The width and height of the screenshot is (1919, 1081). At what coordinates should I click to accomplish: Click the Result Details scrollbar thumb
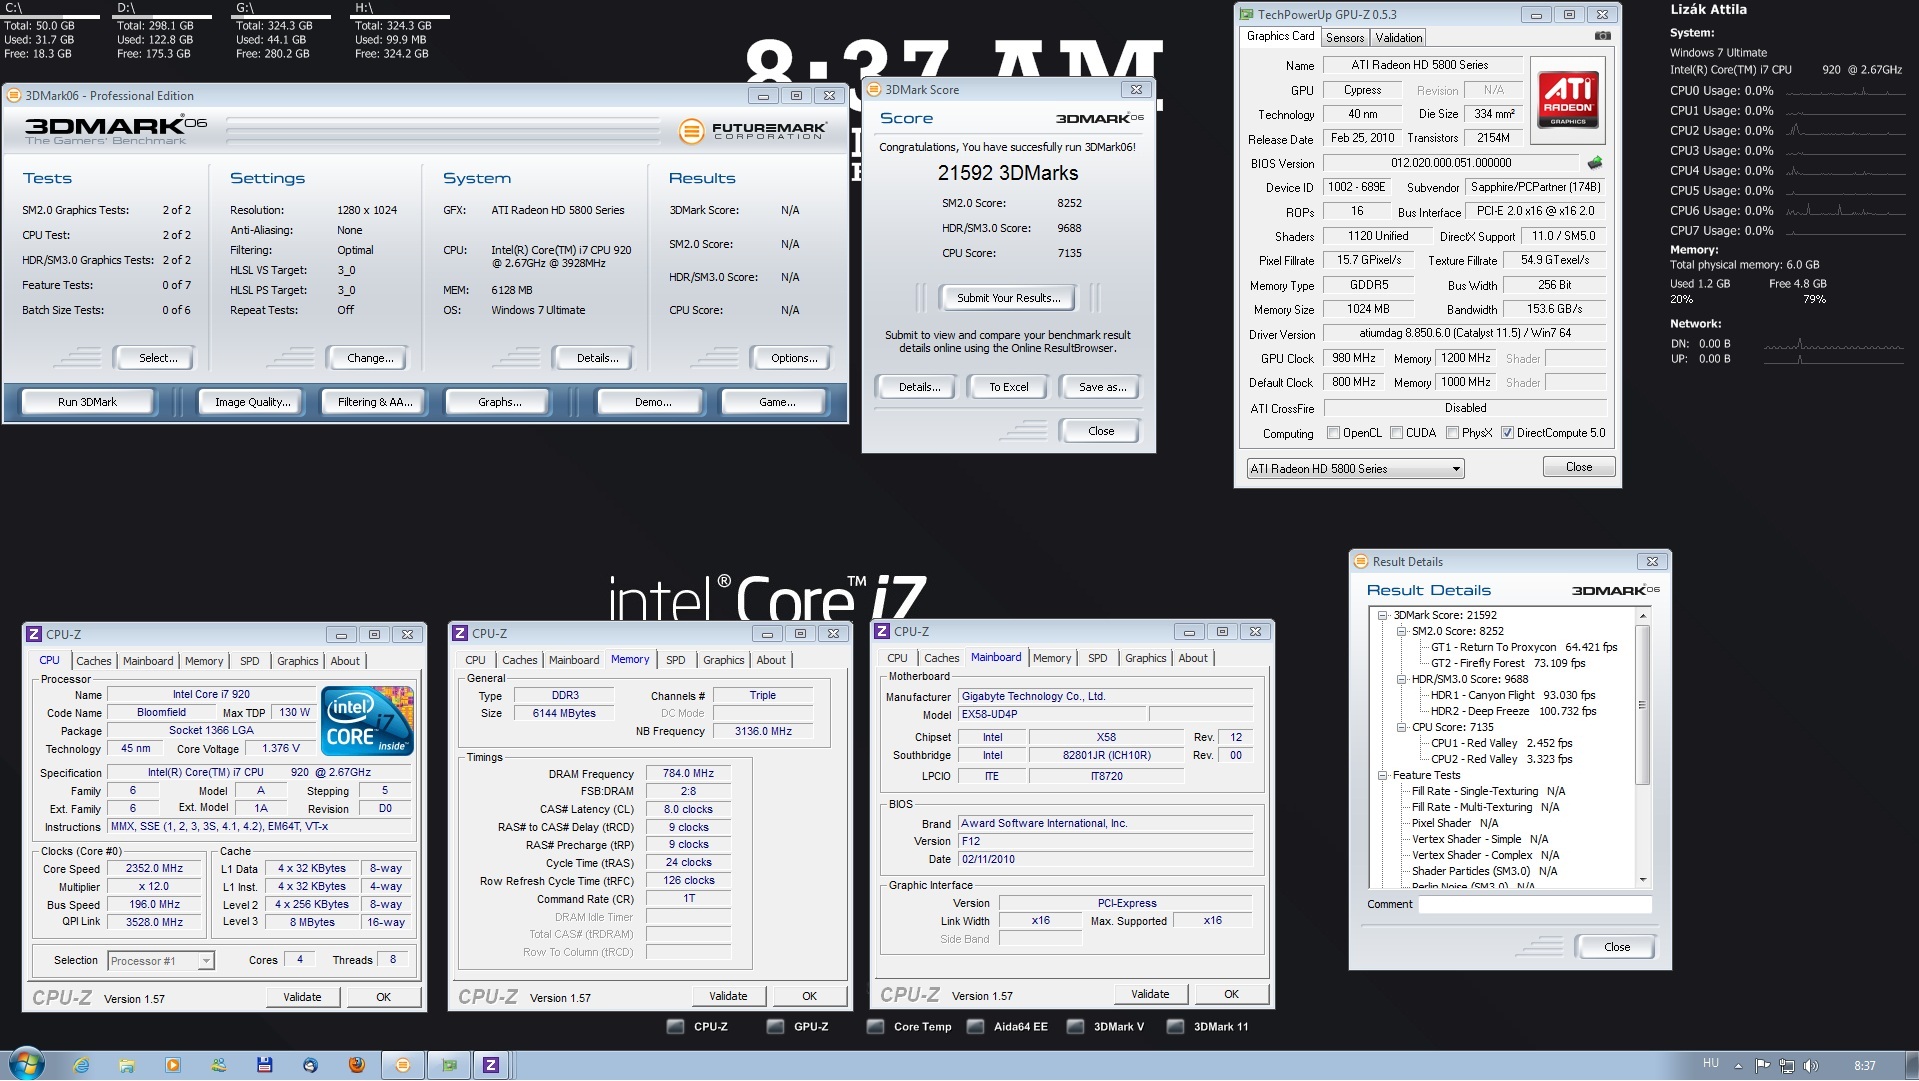(1641, 704)
